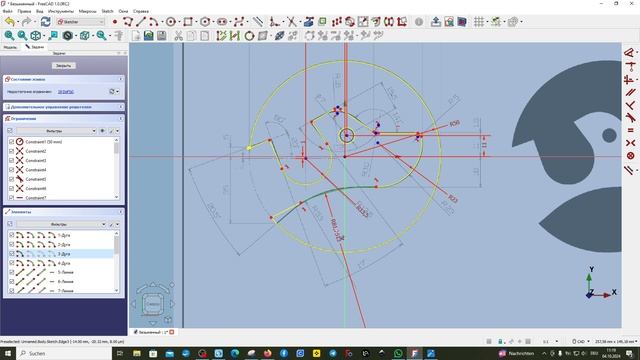Viewport: 640px width, 360px height.
Task: Click the Leave Sketch upload-arrow icon
Action: point(436,22)
